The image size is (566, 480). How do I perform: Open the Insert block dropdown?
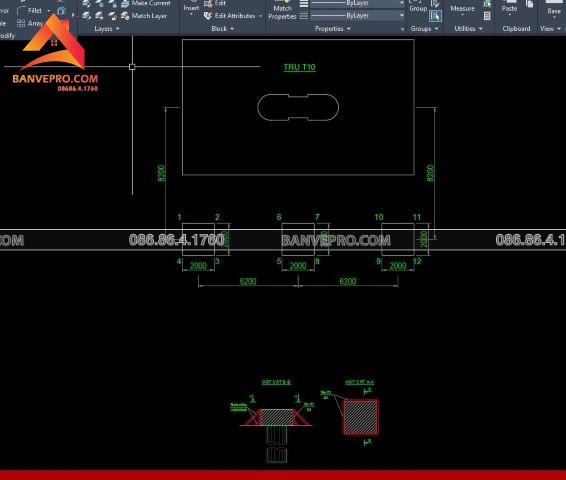coord(191,9)
